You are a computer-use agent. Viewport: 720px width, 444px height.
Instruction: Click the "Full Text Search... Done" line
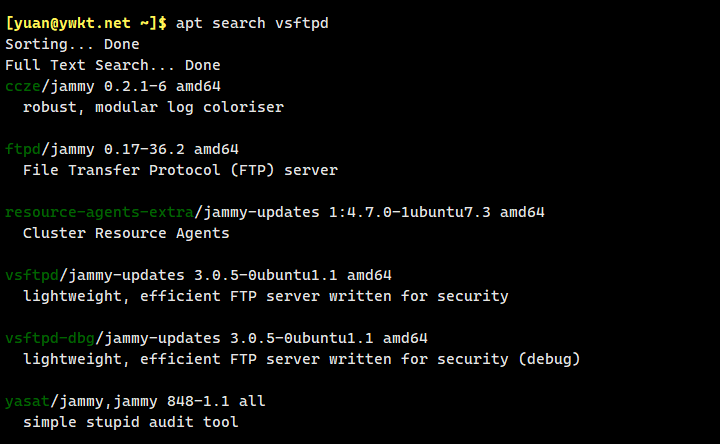coord(112,65)
